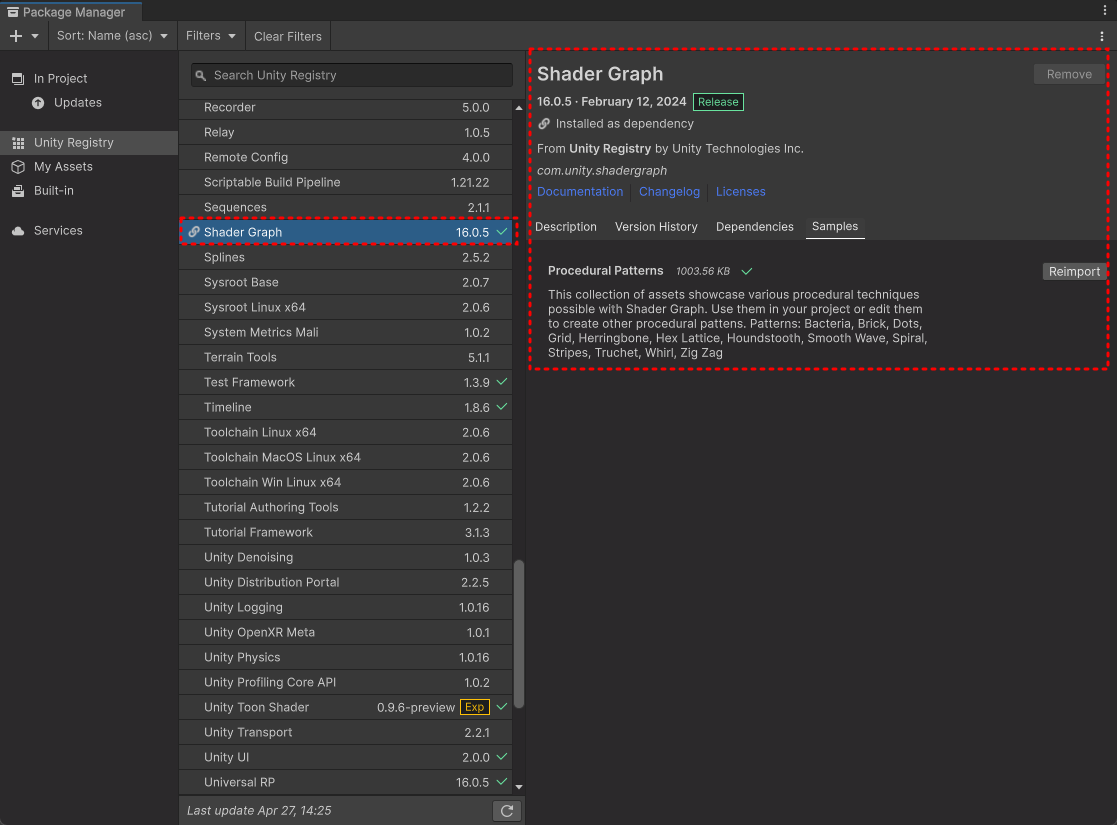Click the package list scrollbar thumb
Image resolution: width=1117 pixels, height=825 pixels.
point(519,634)
